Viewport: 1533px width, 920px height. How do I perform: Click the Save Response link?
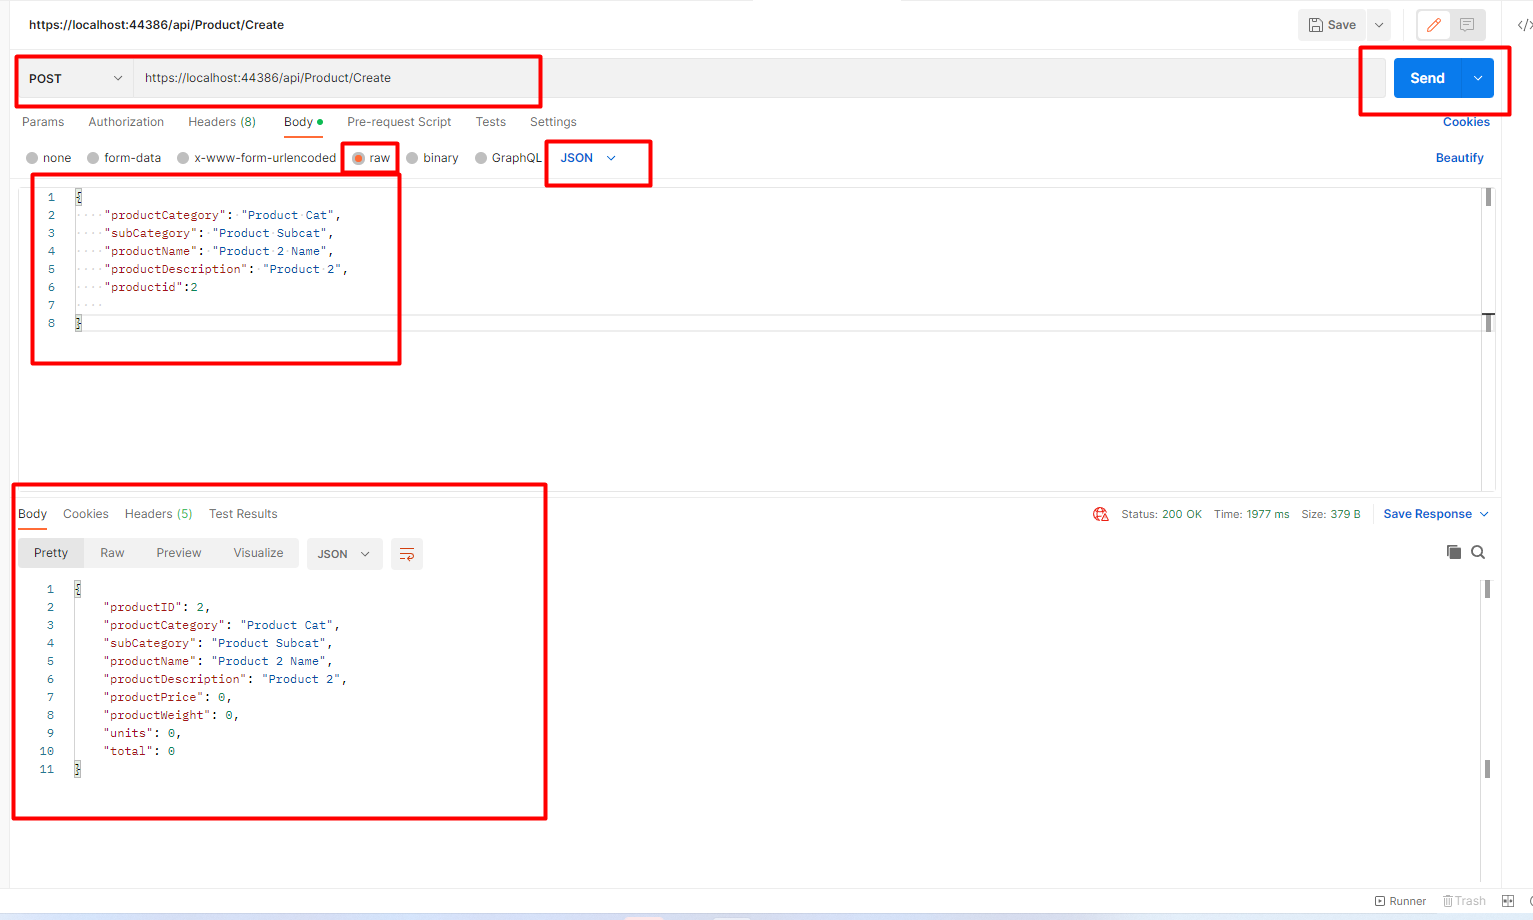pos(1427,514)
